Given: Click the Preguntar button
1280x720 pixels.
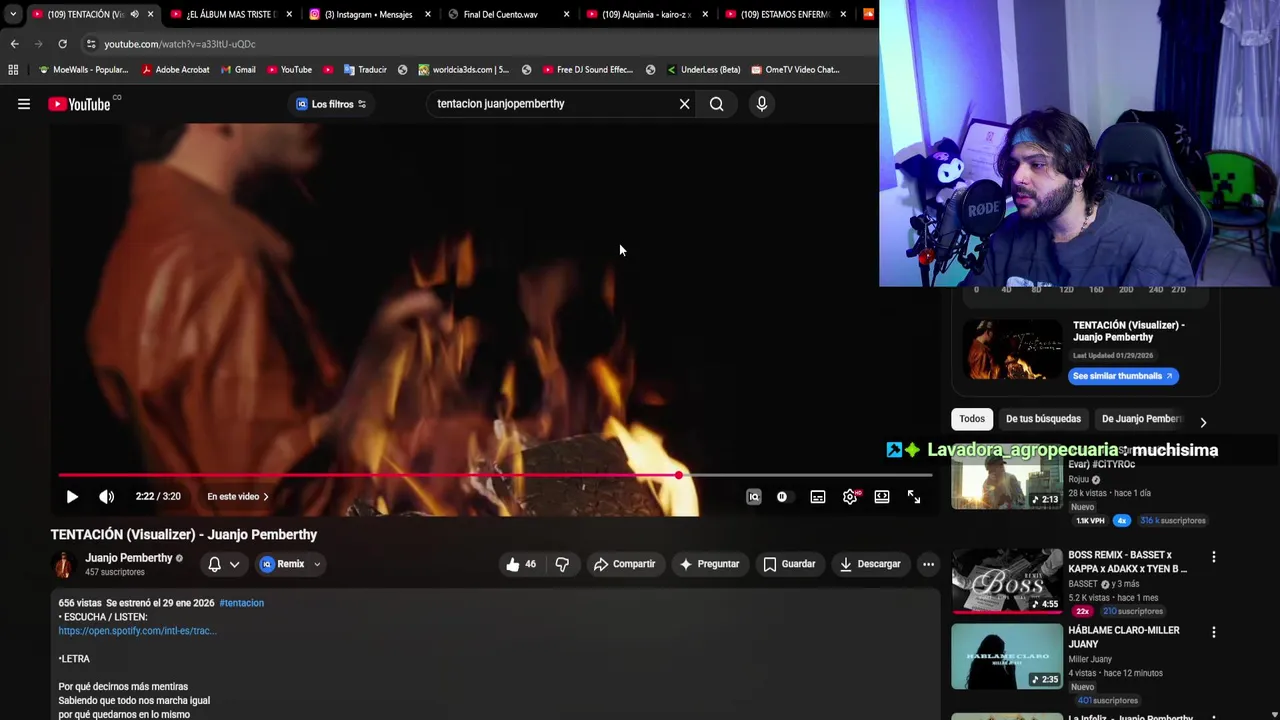Looking at the screenshot, I should pyautogui.click(x=709, y=564).
